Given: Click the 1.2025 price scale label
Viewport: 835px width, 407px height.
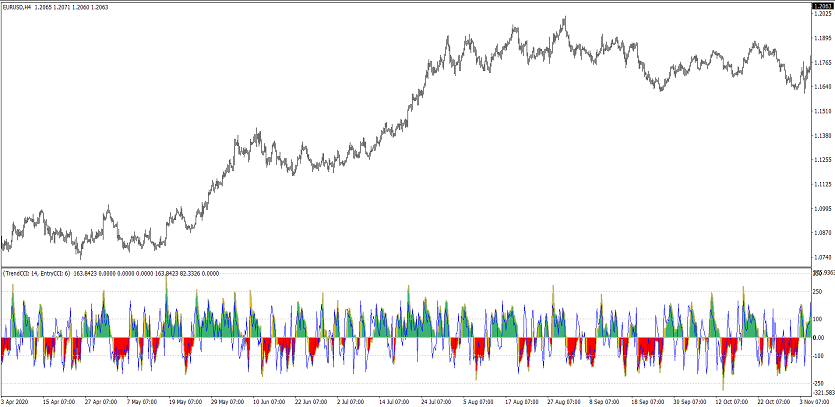Looking at the screenshot, I should (822, 14).
